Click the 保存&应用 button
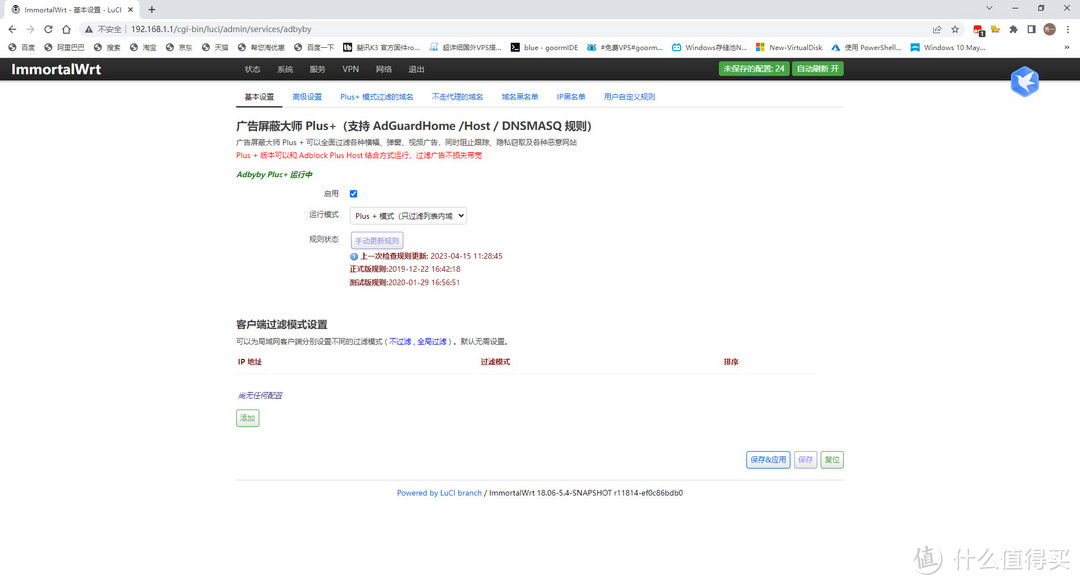Screen dimensions: 1080x585 click(x=767, y=460)
